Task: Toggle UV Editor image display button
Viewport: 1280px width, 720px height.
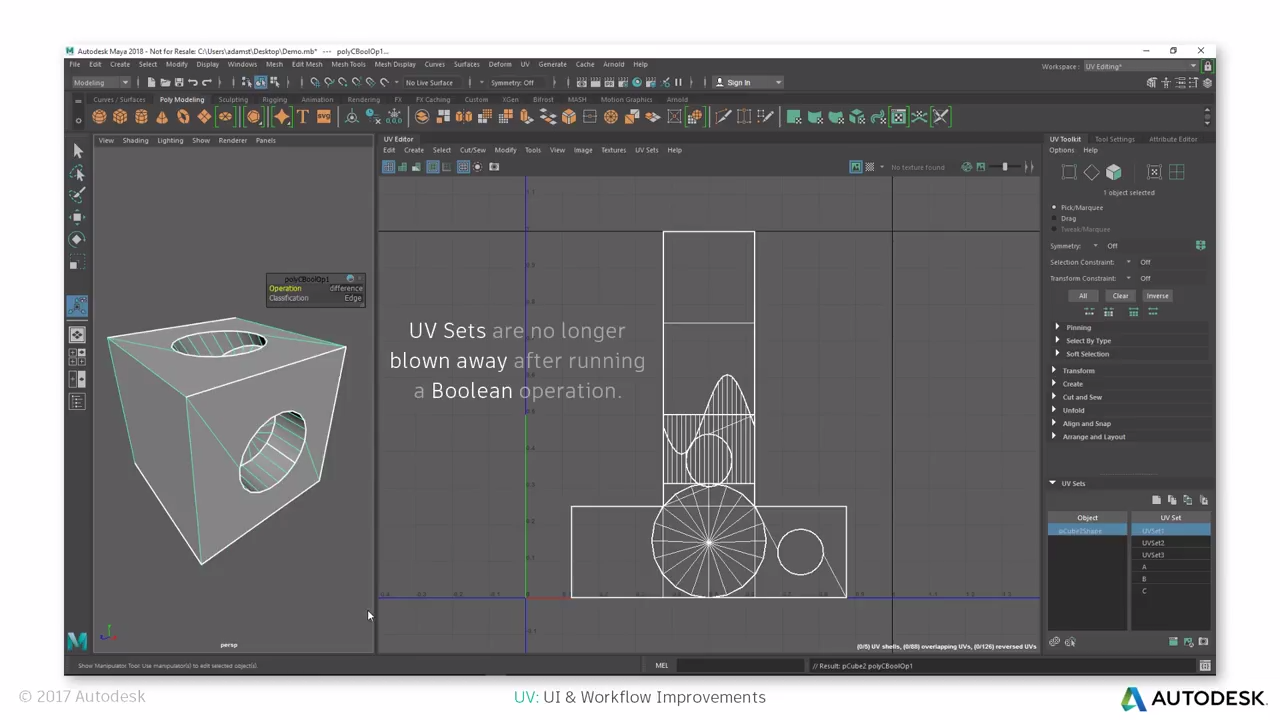Action: click(x=855, y=167)
